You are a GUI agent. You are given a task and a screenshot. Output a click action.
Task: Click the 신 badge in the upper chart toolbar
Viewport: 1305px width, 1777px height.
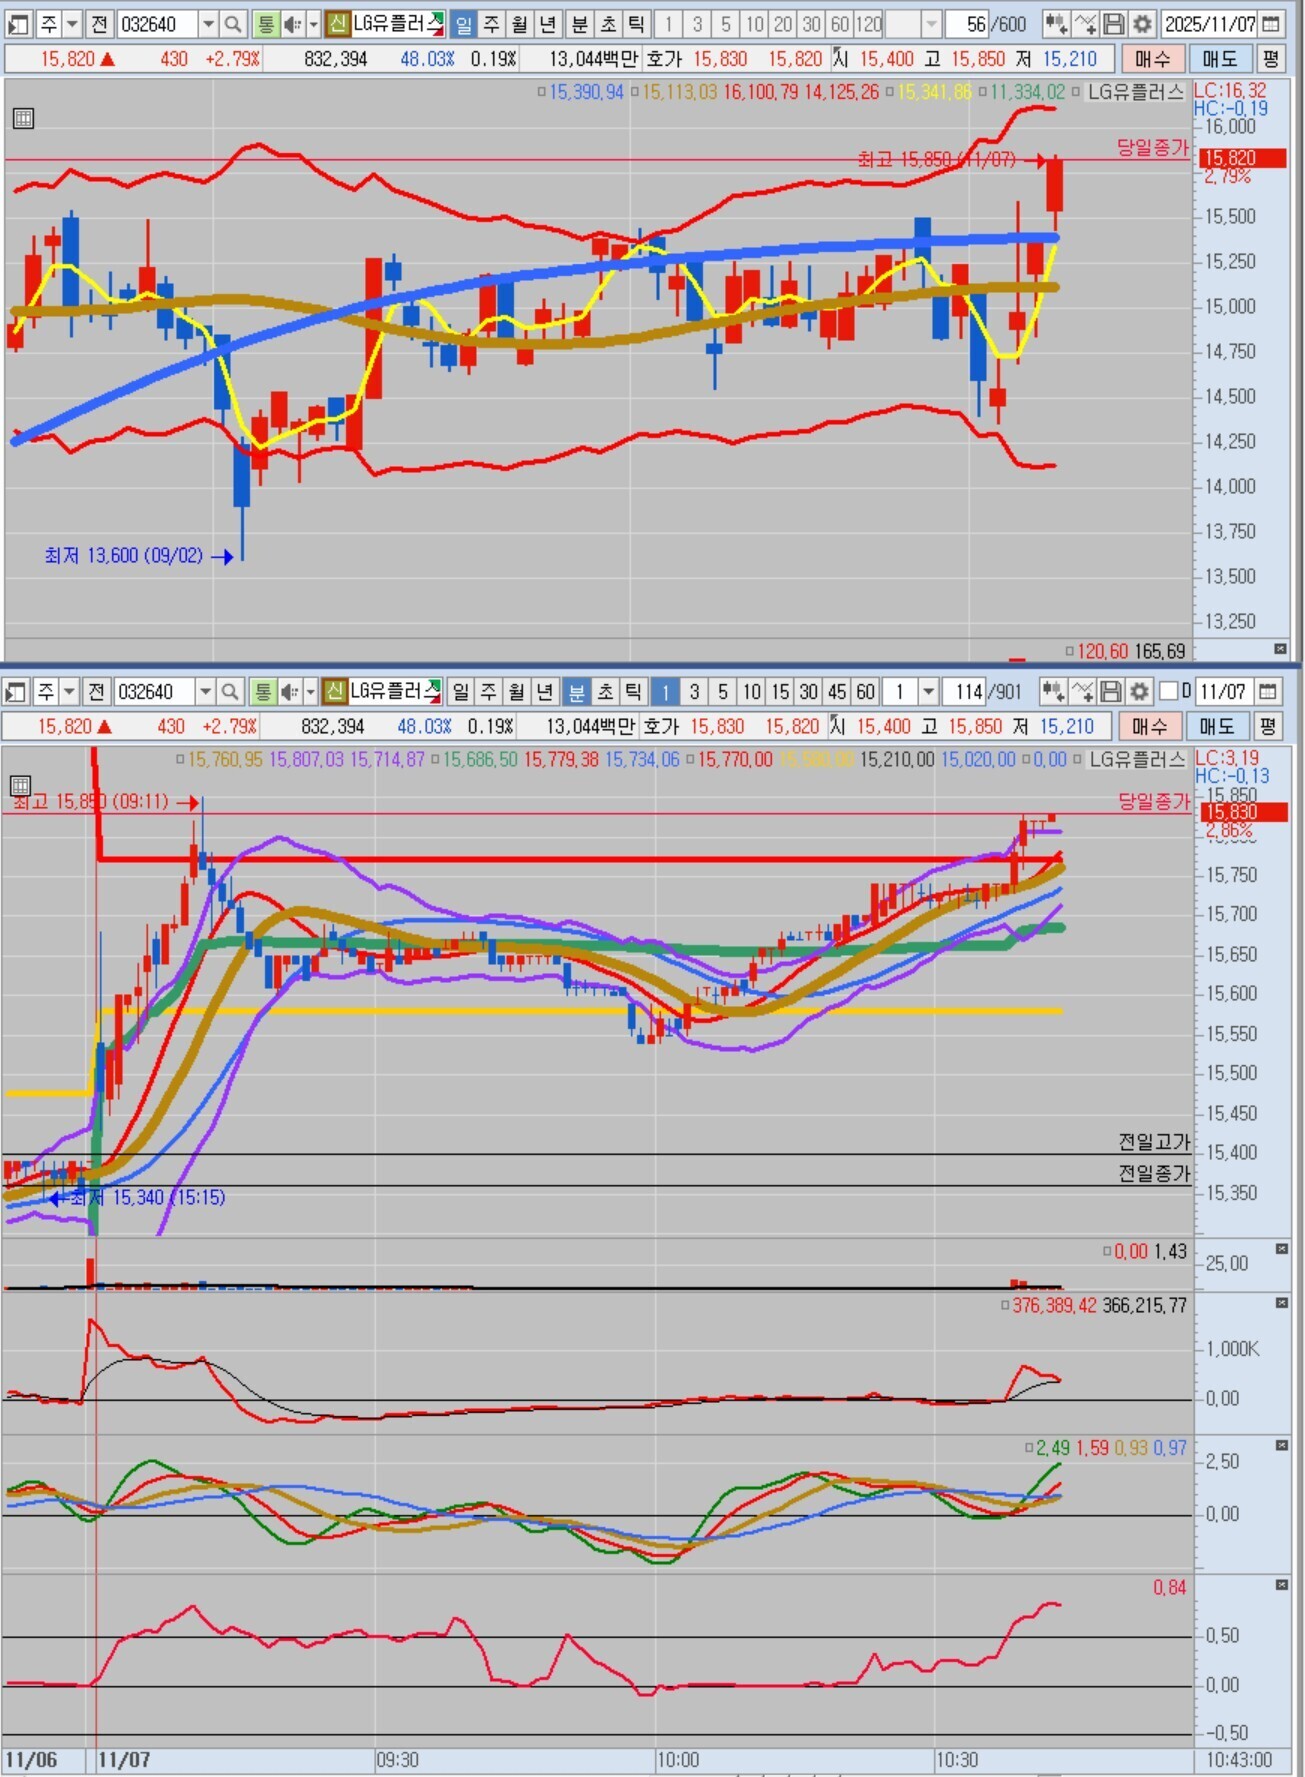[x=338, y=24]
